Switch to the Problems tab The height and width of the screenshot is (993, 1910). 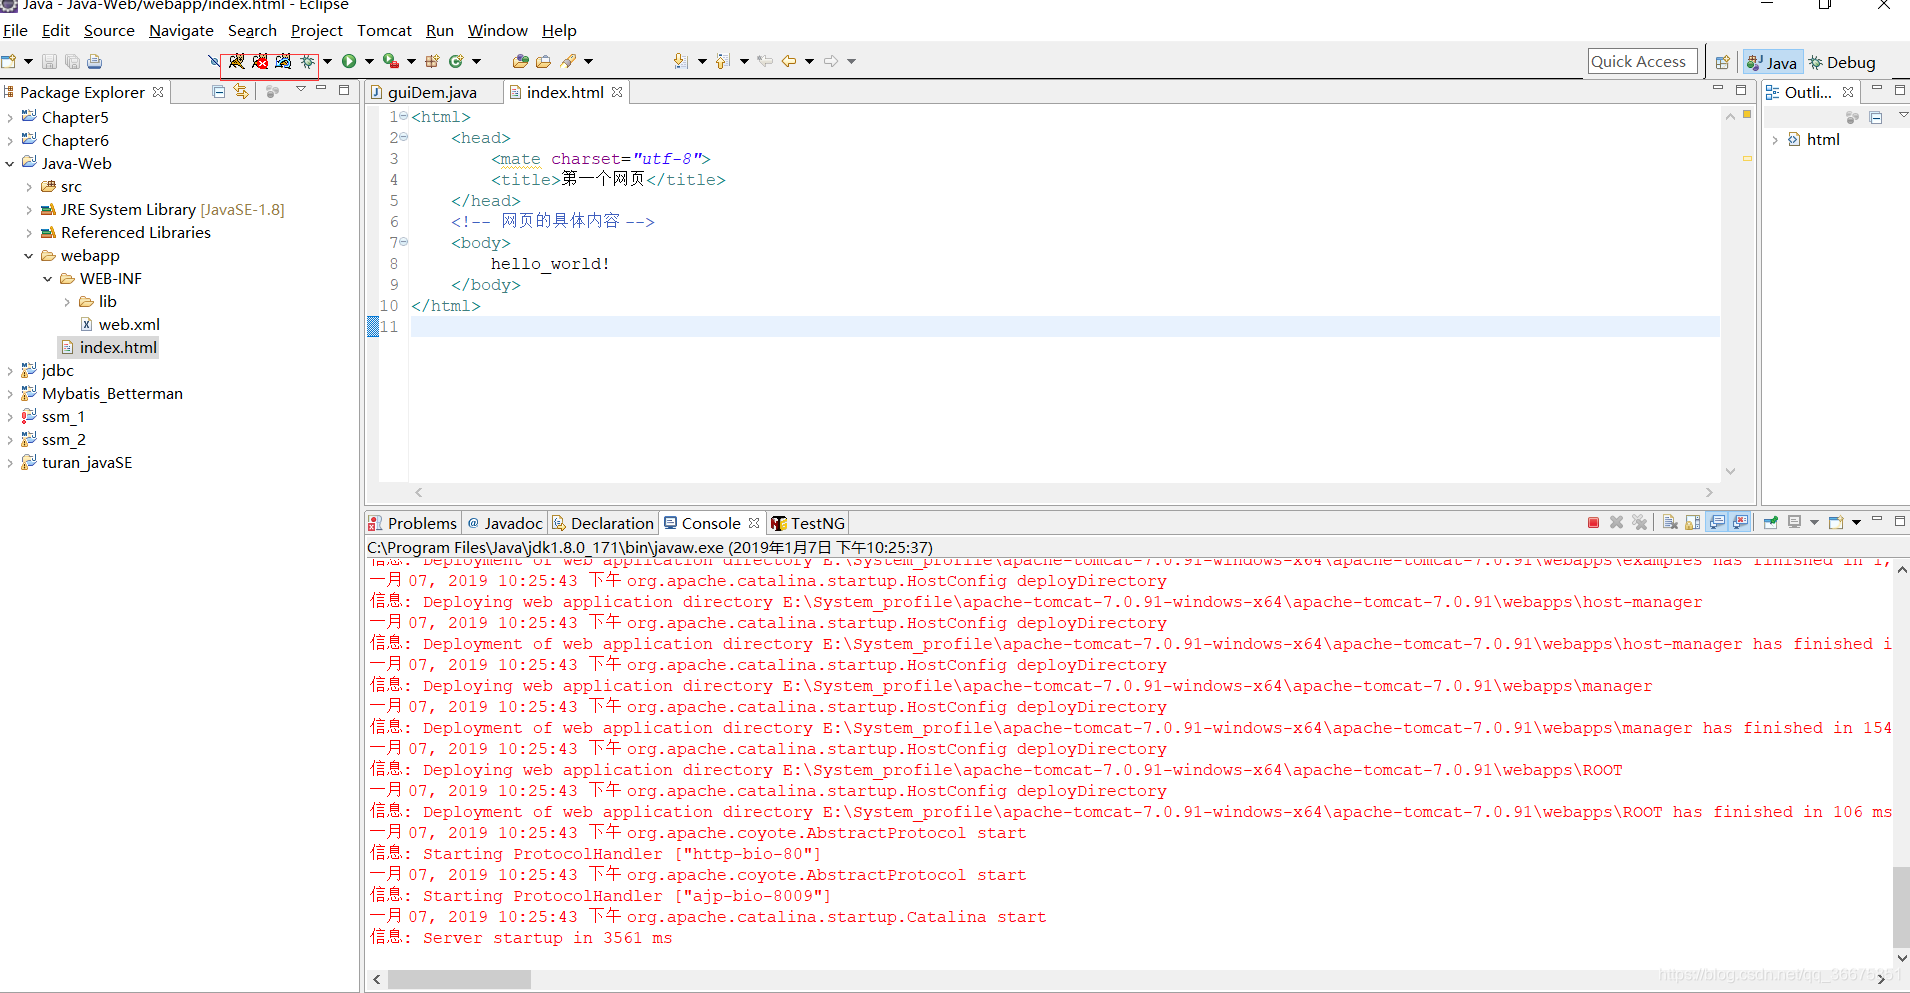coord(412,523)
